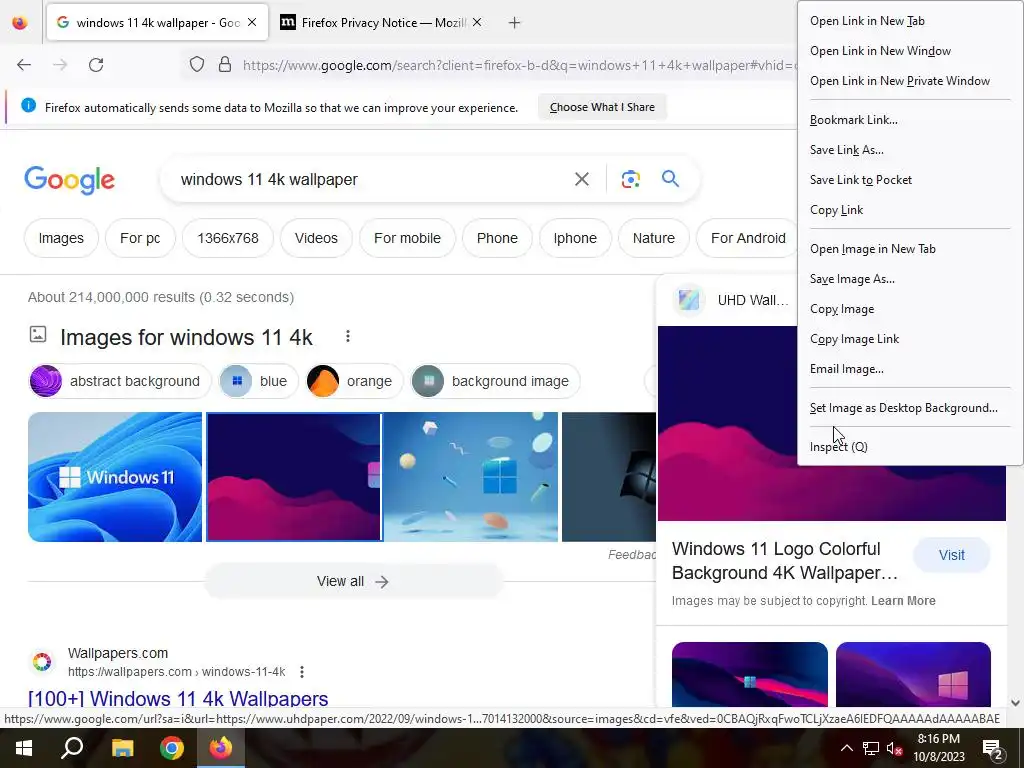Screen dimensions: 1024x768
Task: Open light blue floating shapes wallpaper thumbnail
Action: 471,477
